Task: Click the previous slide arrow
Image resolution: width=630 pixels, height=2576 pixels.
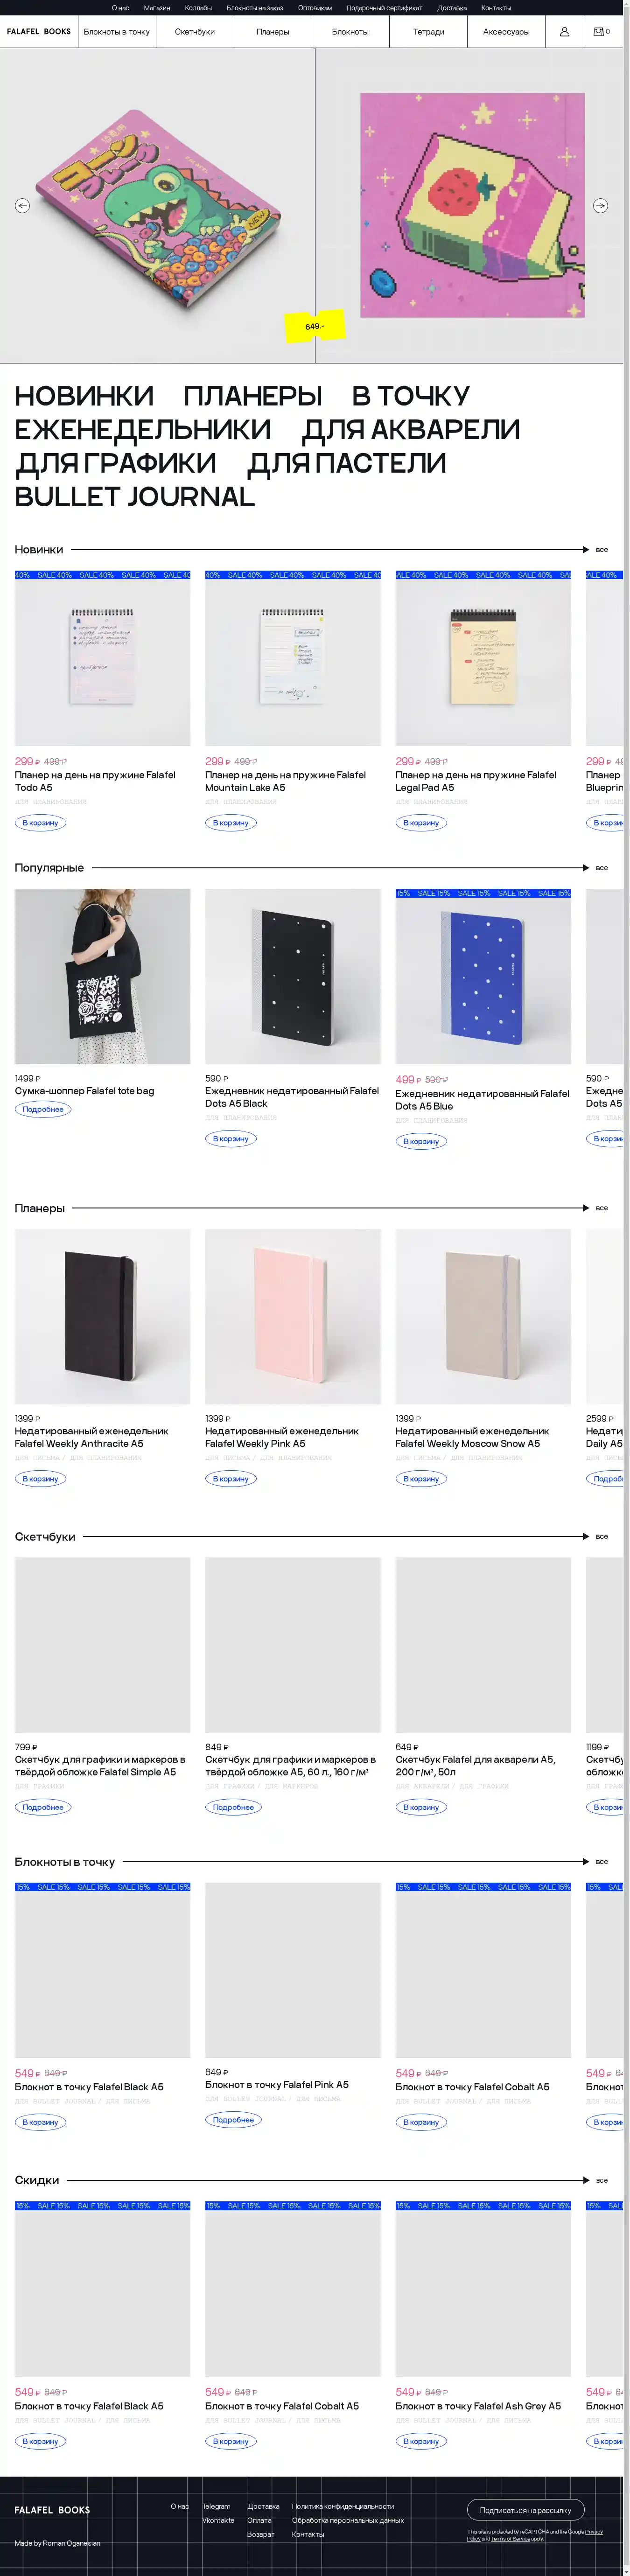Action: pyautogui.click(x=22, y=206)
